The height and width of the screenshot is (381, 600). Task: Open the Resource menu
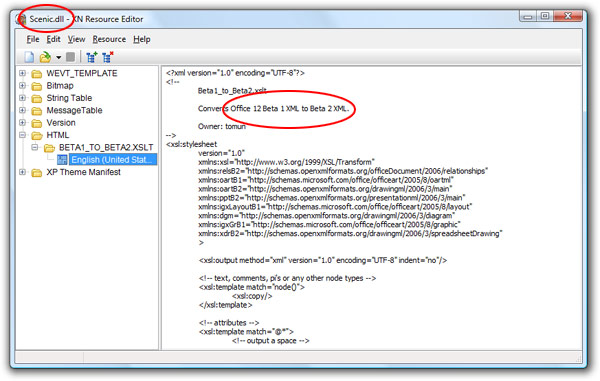tap(109, 39)
